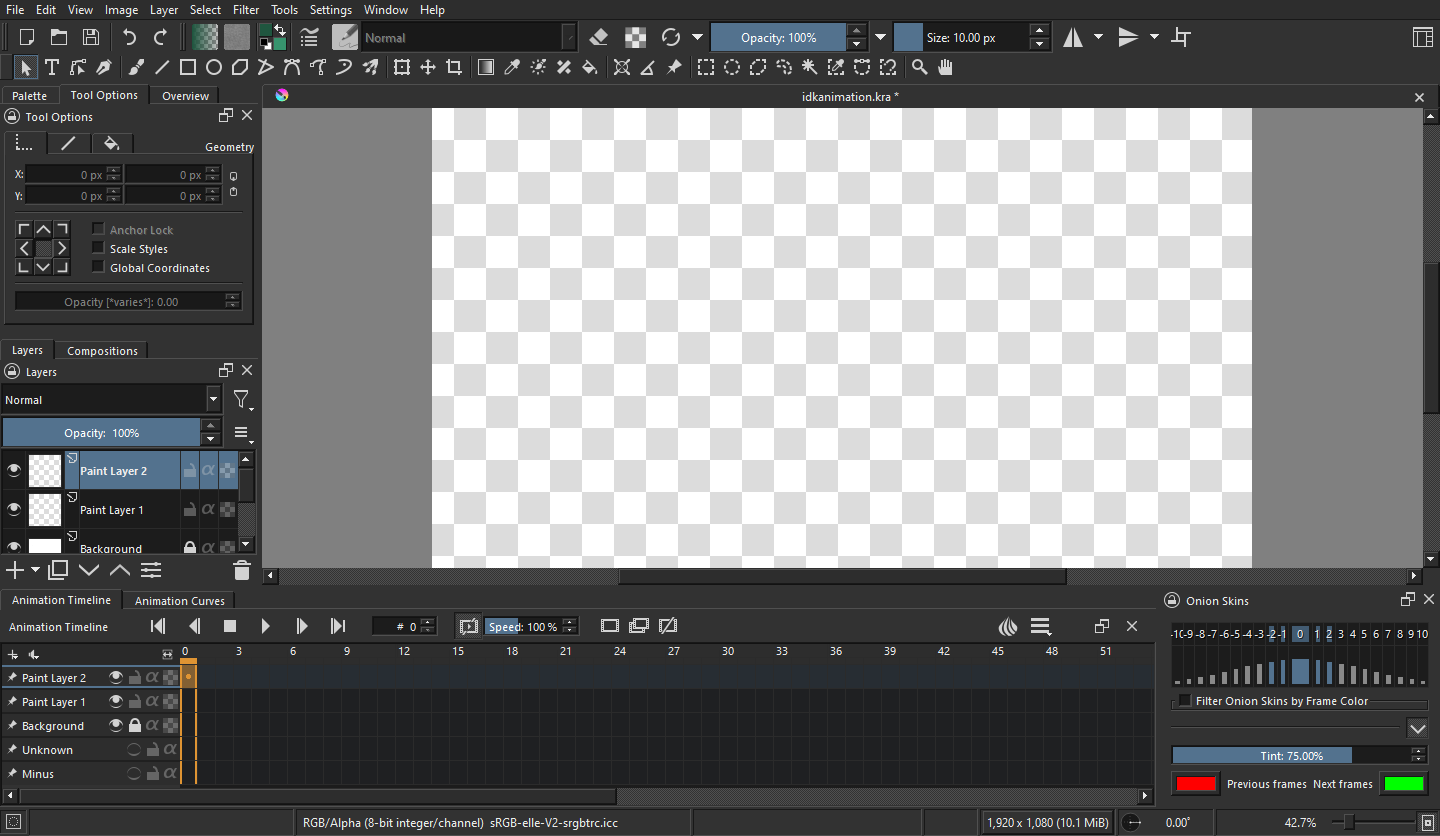Stop animation playback
The width and height of the screenshot is (1440, 836).
pos(230,626)
